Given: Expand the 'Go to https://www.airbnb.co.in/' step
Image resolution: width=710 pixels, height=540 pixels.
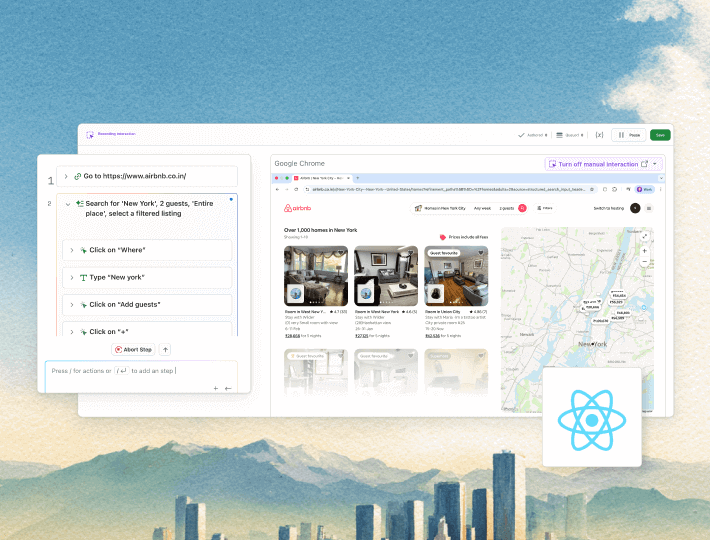Looking at the screenshot, I should pos(66,177).
